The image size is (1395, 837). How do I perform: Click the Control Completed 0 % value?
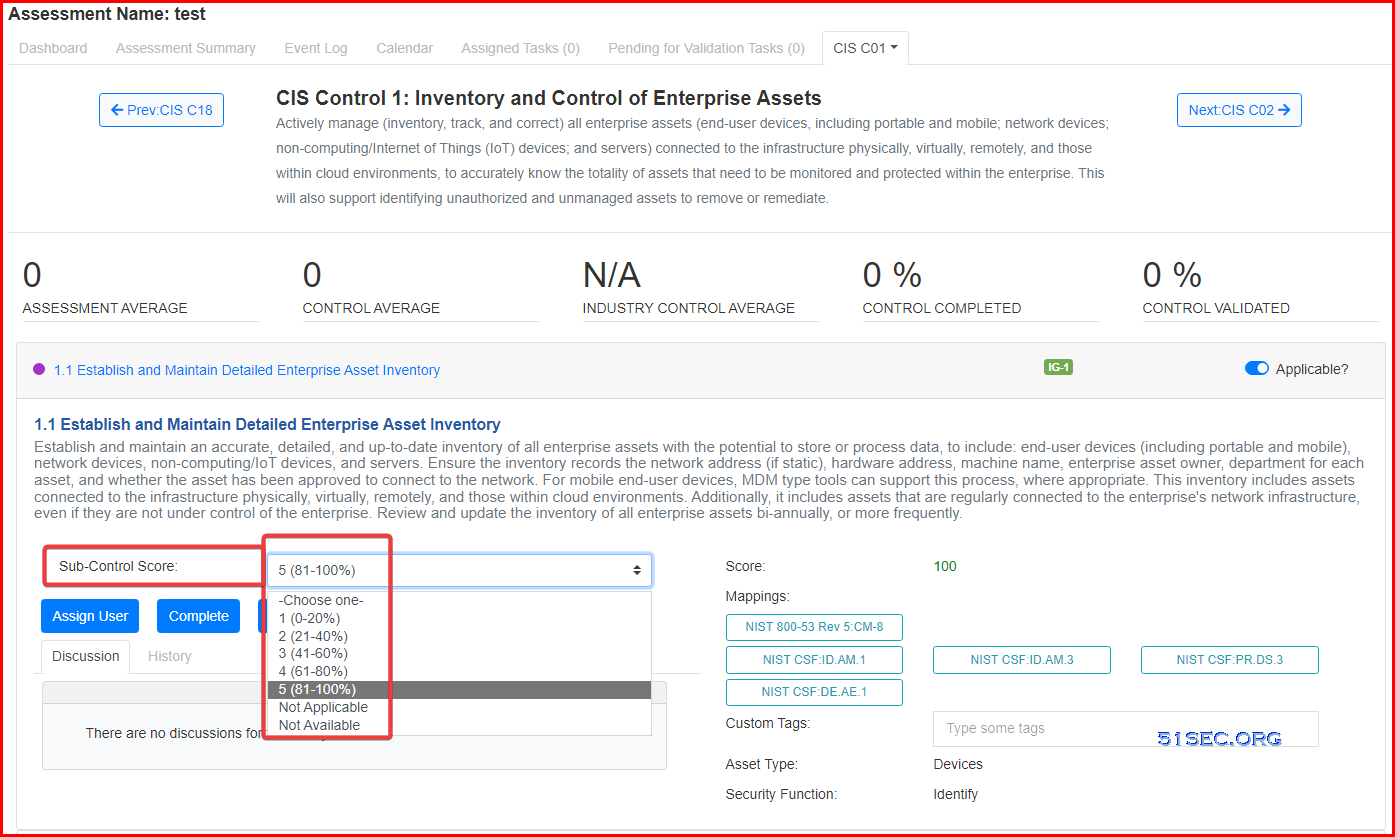point(892,275)
